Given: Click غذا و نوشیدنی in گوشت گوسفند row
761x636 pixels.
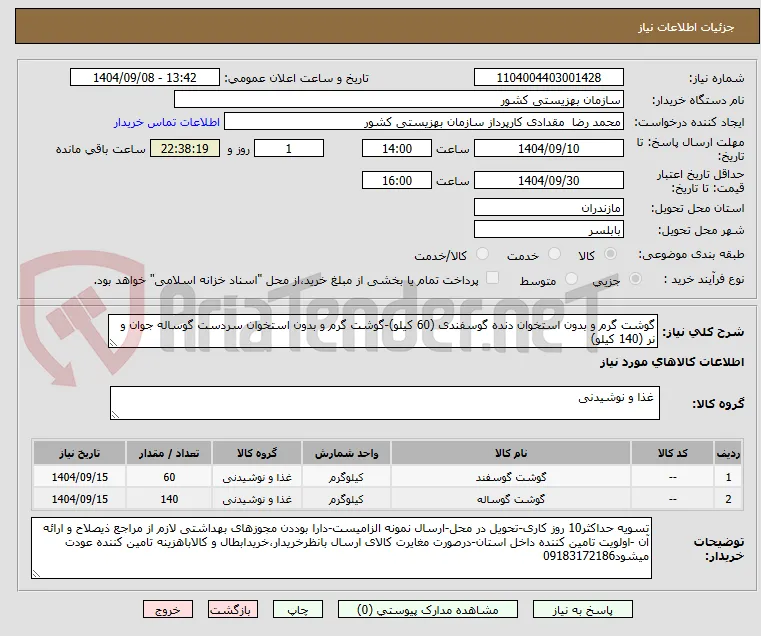Looking at the screenshot, I should coord(257,477).
